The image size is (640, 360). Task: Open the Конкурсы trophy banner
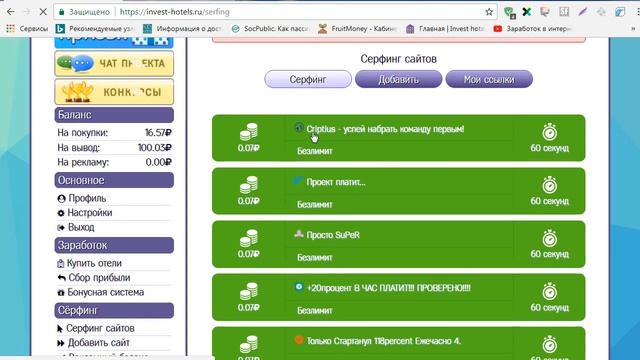coord(114,92)
